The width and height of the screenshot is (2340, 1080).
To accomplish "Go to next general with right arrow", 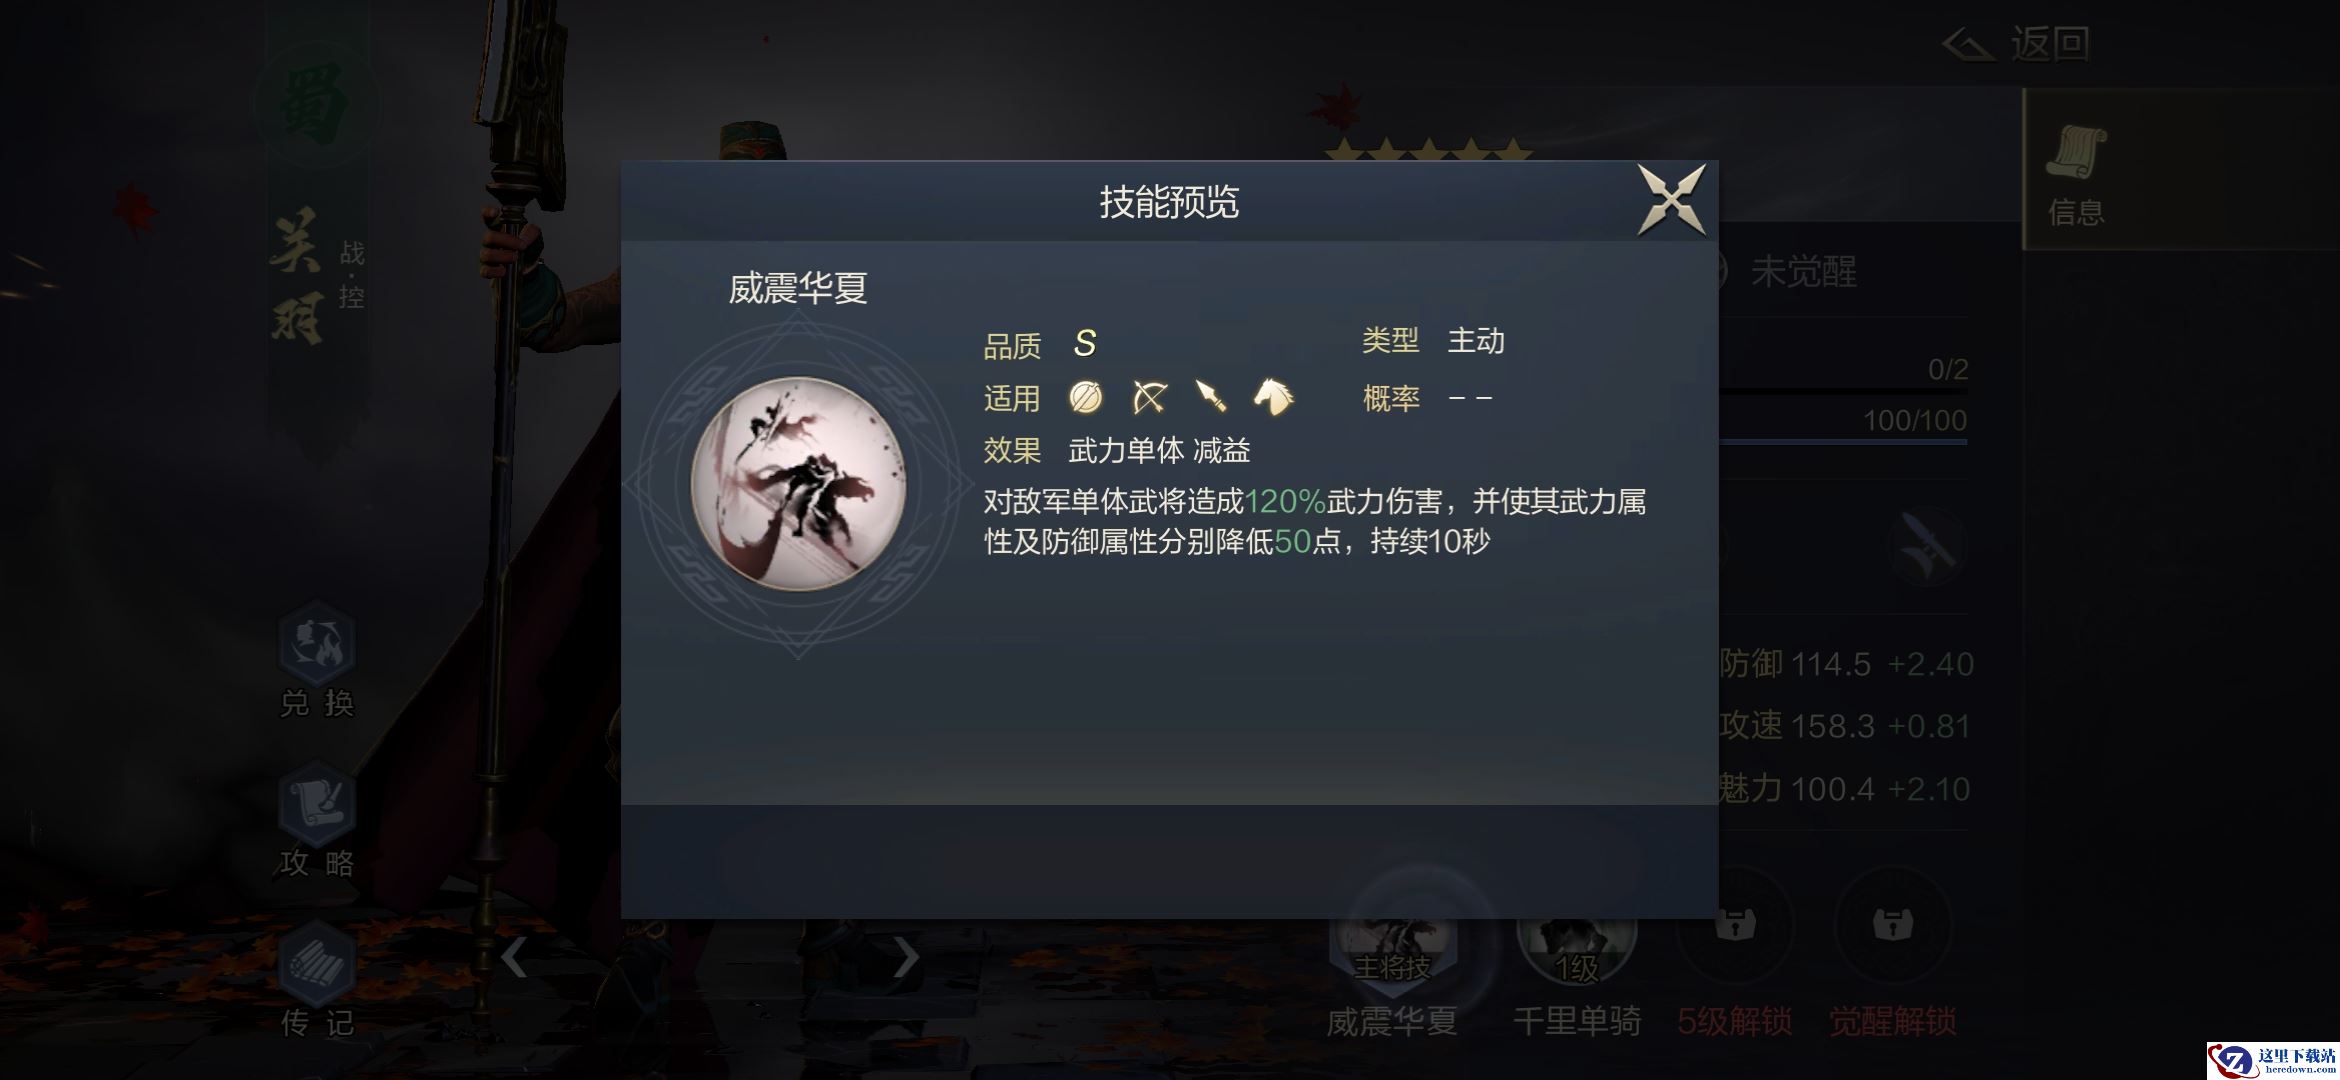I will 905,958.
